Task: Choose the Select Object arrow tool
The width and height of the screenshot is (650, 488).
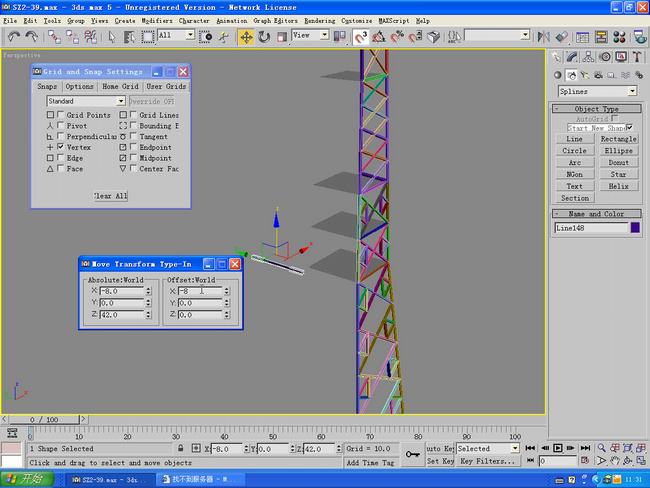Action: 111,37
